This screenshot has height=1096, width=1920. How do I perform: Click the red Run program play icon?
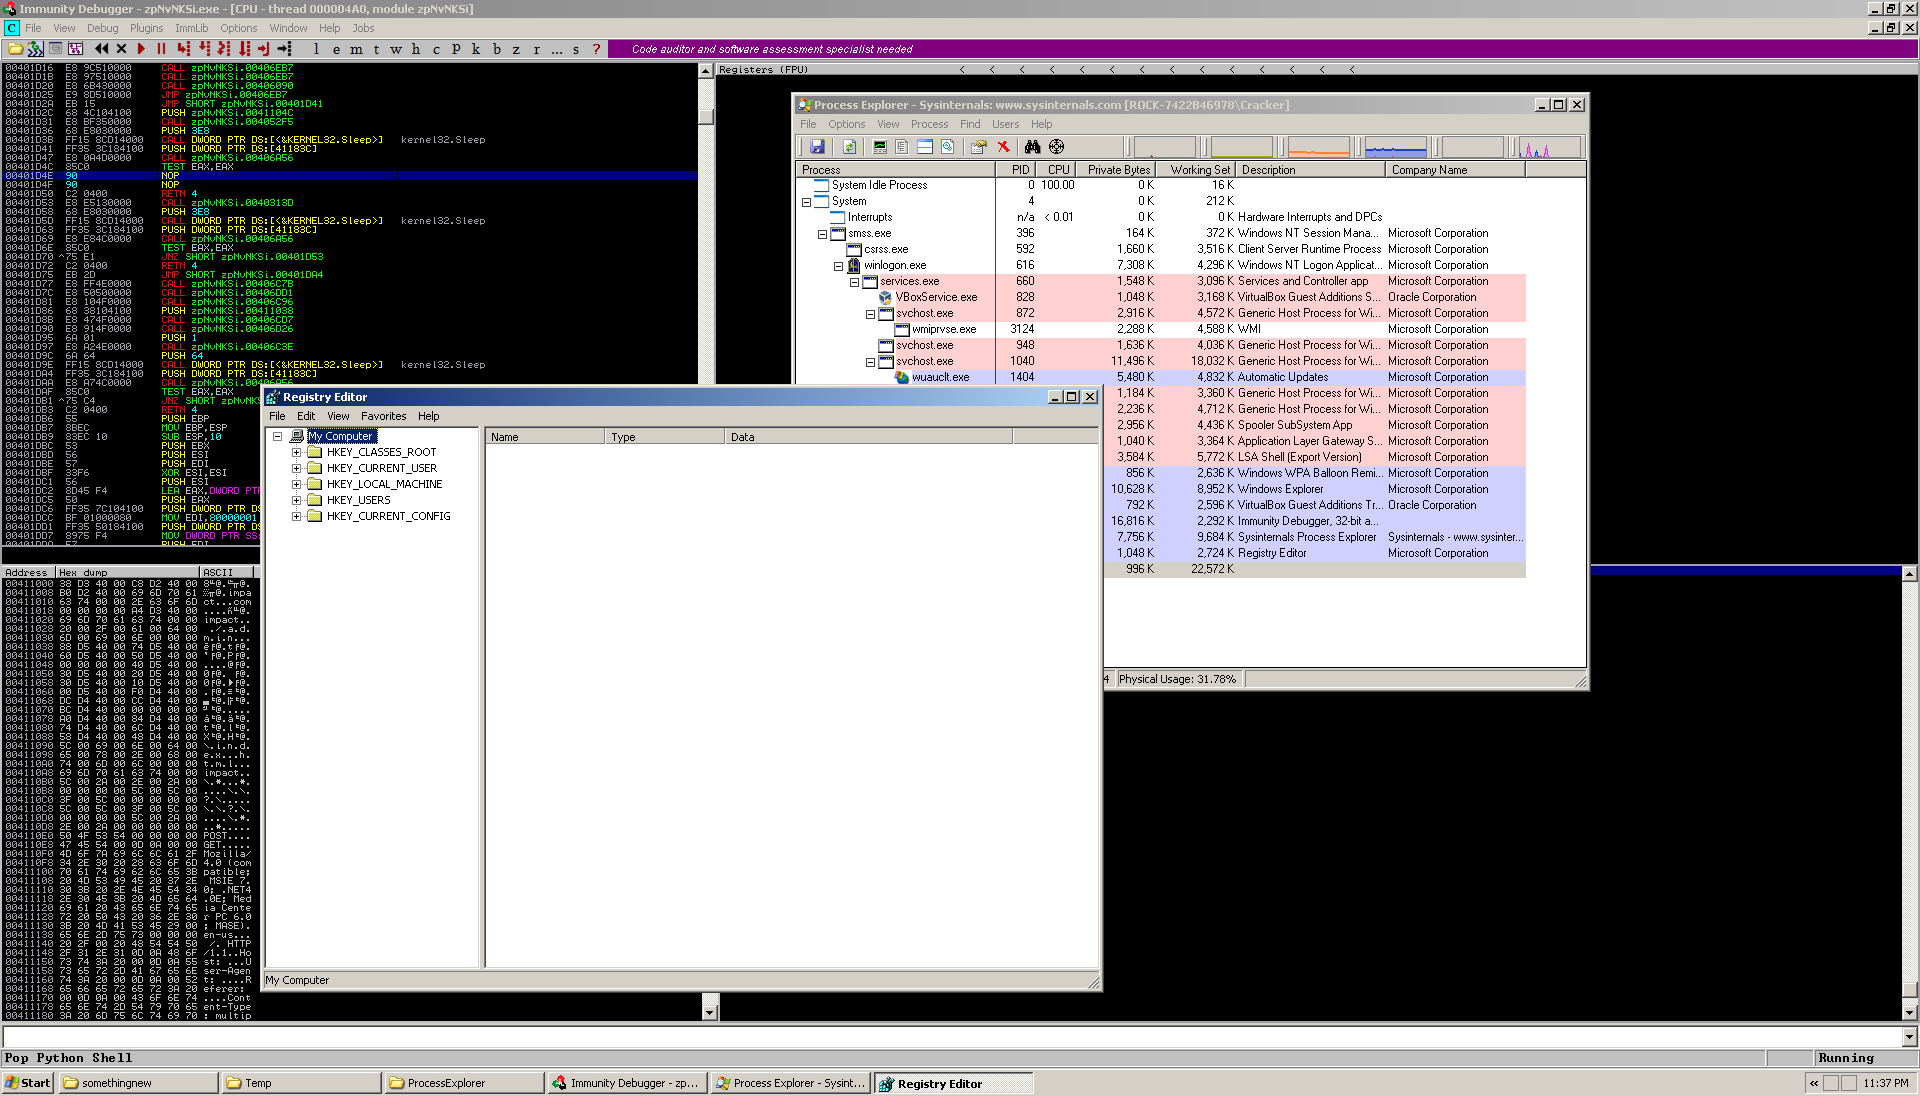(x=141, y=48)
